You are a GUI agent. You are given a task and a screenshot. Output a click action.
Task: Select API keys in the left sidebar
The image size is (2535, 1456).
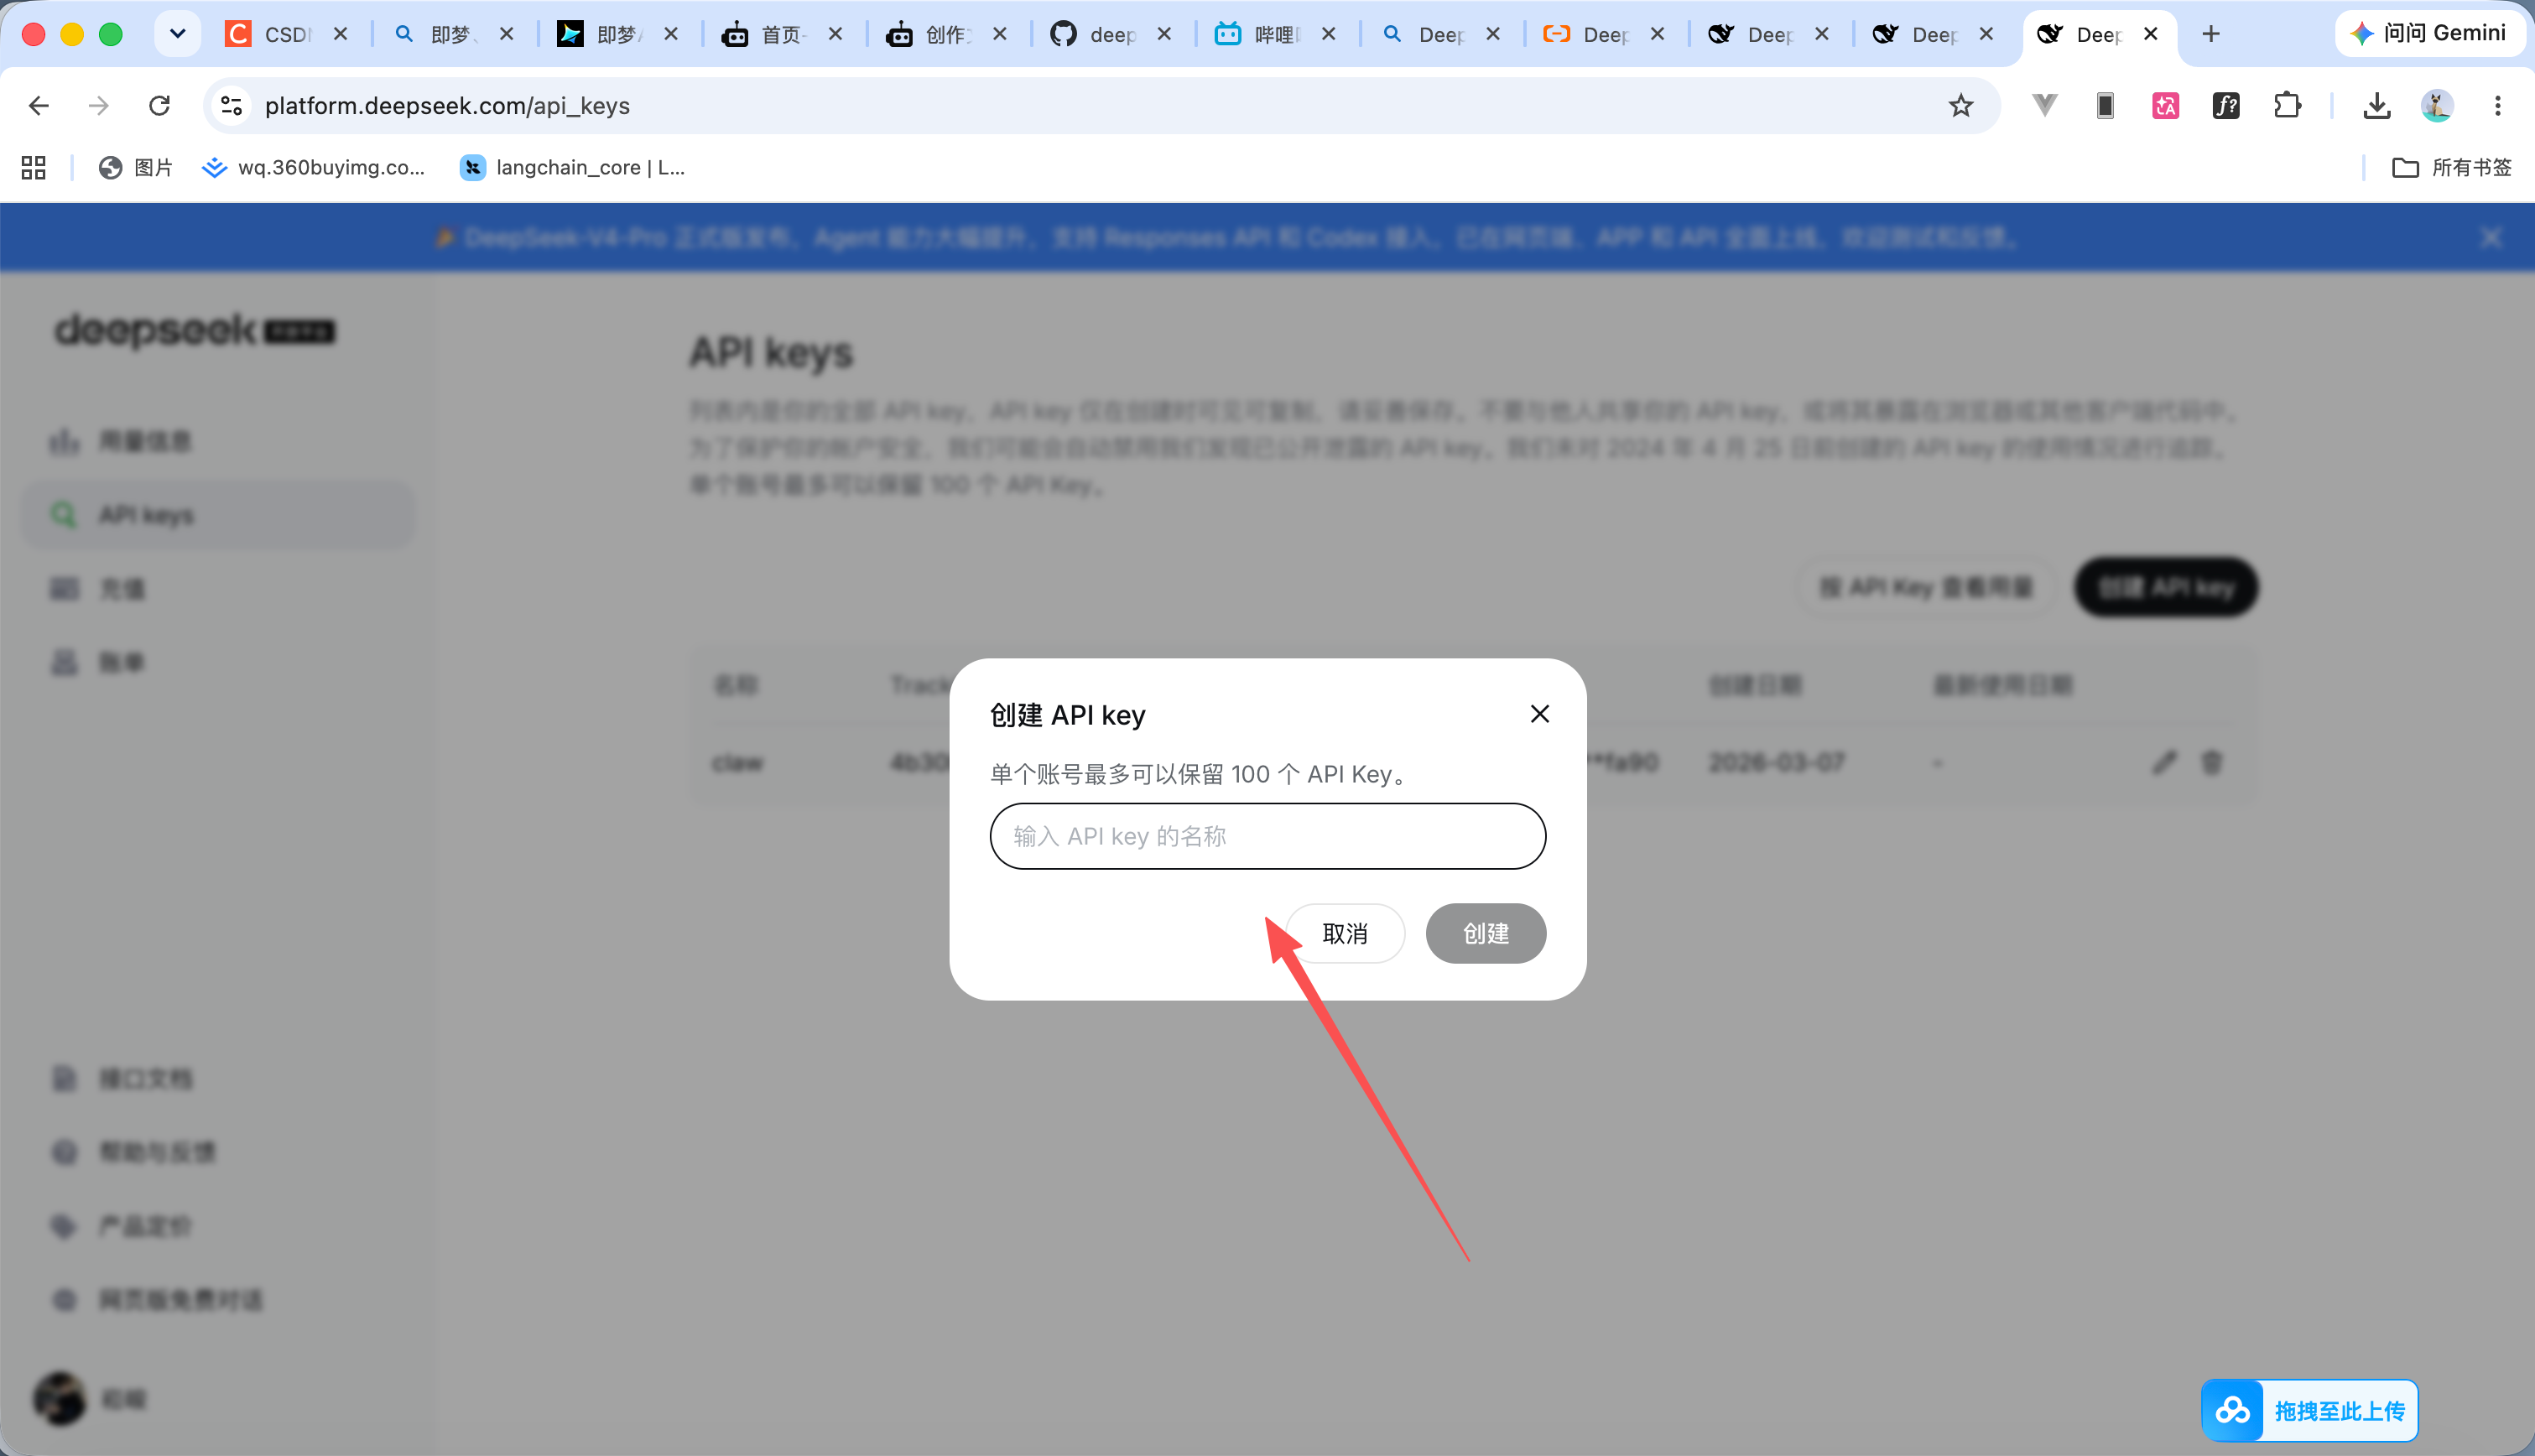click(x=218, y=515)
